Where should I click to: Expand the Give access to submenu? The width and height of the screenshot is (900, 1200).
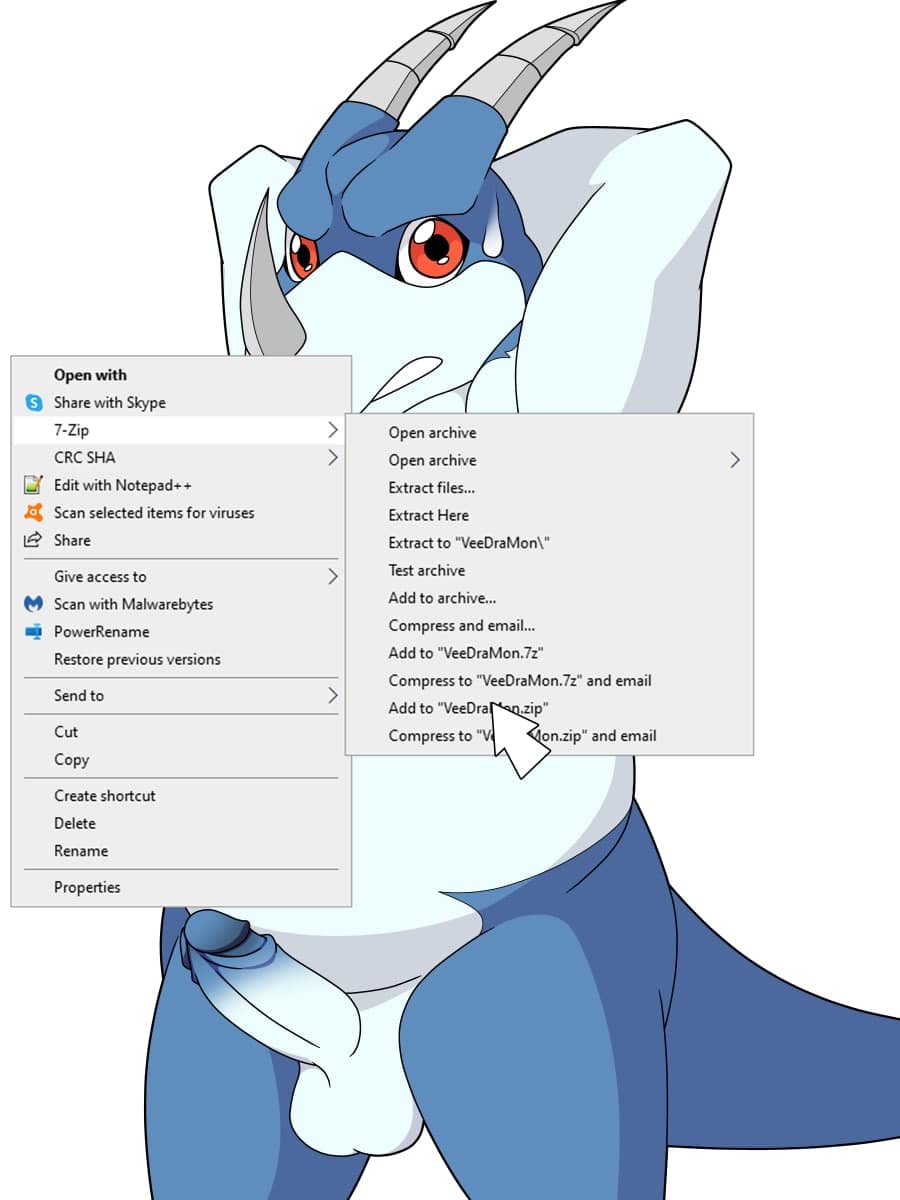coord(332,577)
